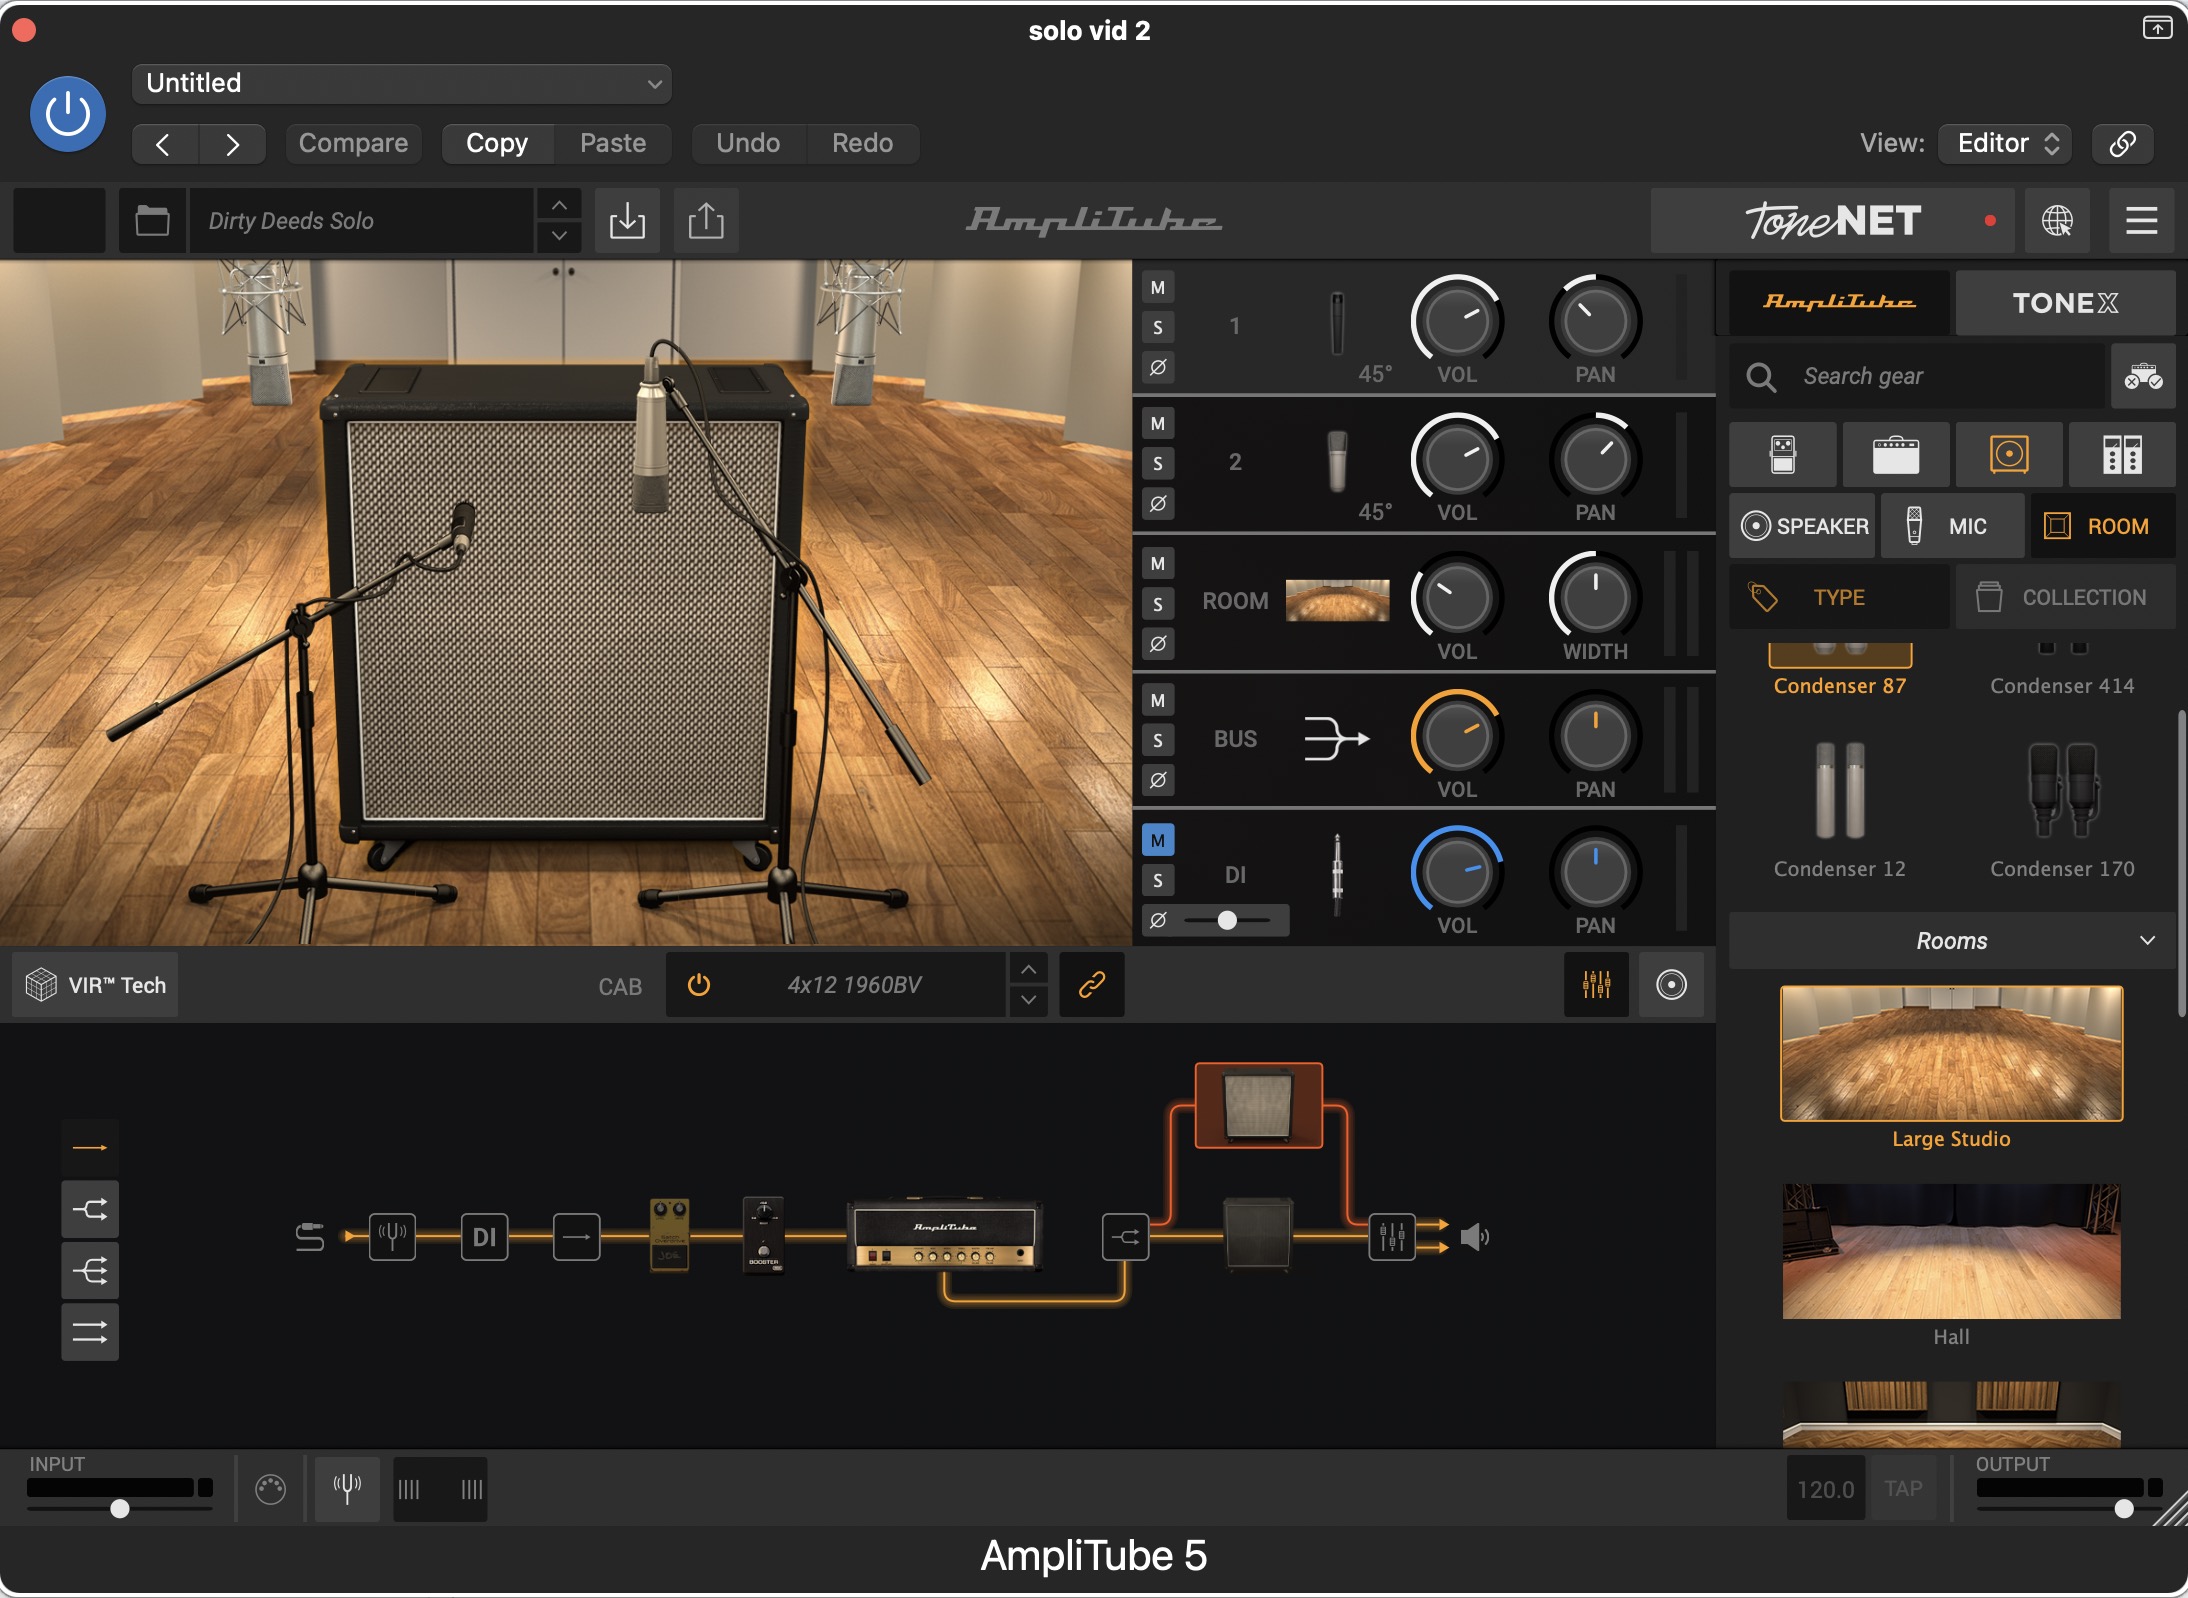Select the MIC tab

(1952, 526)
